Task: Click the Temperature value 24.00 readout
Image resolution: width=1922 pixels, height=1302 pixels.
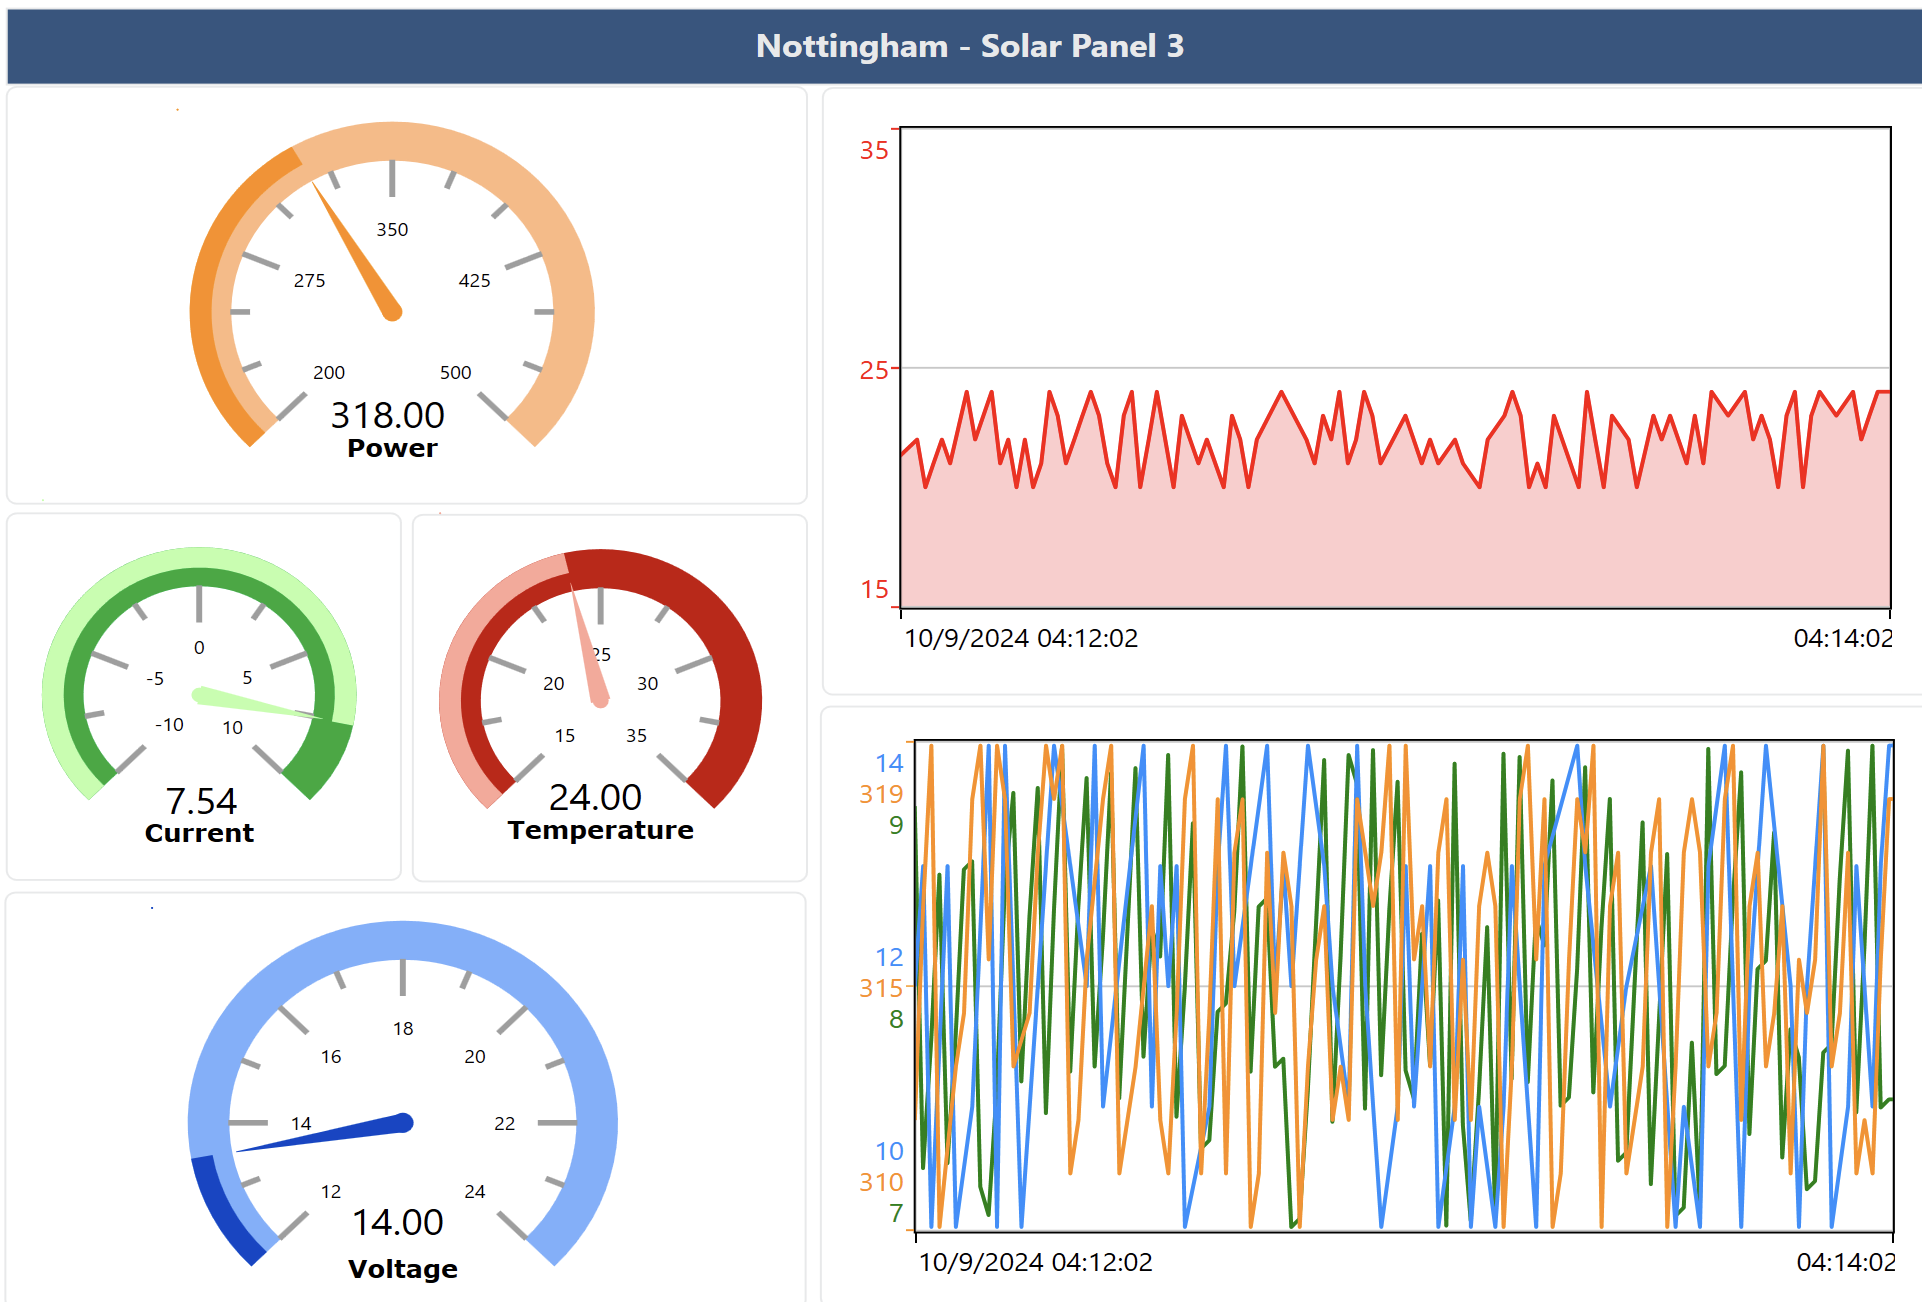Action: tap(595, 797)
